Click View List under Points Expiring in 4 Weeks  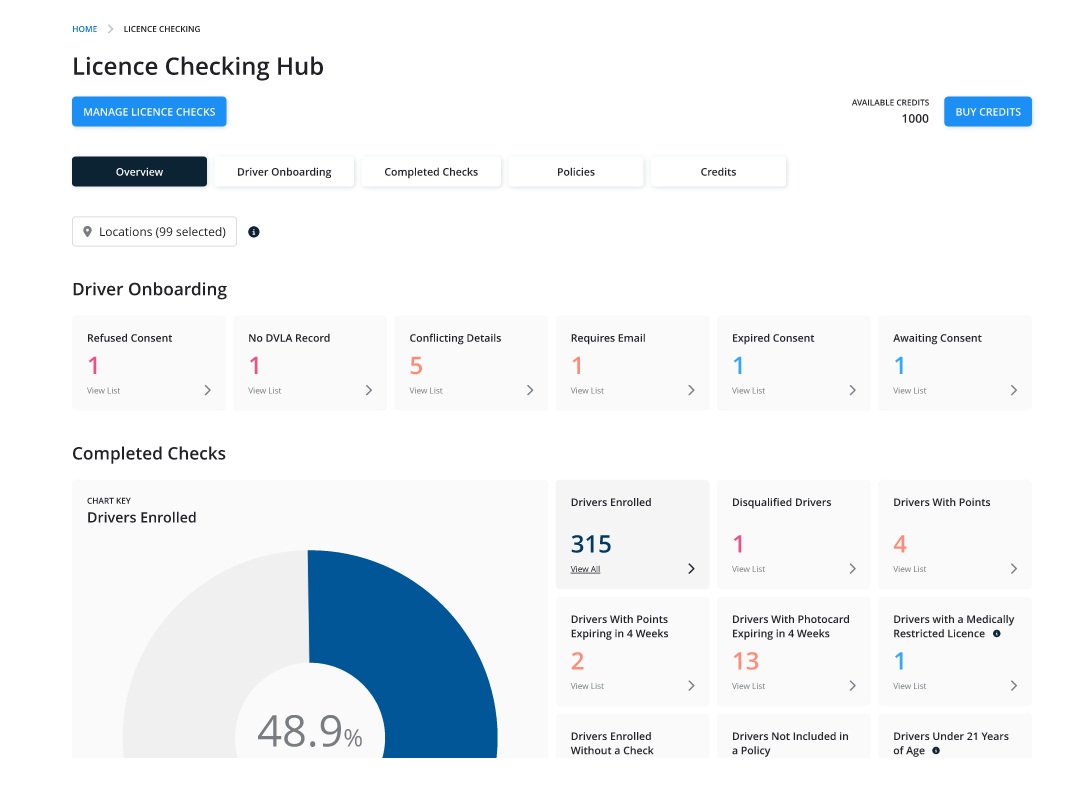[x=587, y=686]
